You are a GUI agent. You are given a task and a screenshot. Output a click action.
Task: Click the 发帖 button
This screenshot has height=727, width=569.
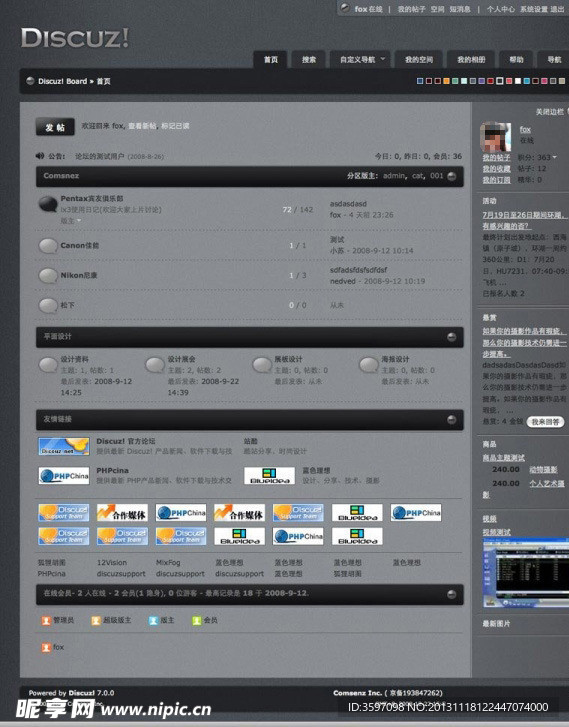tap(55, 127)
